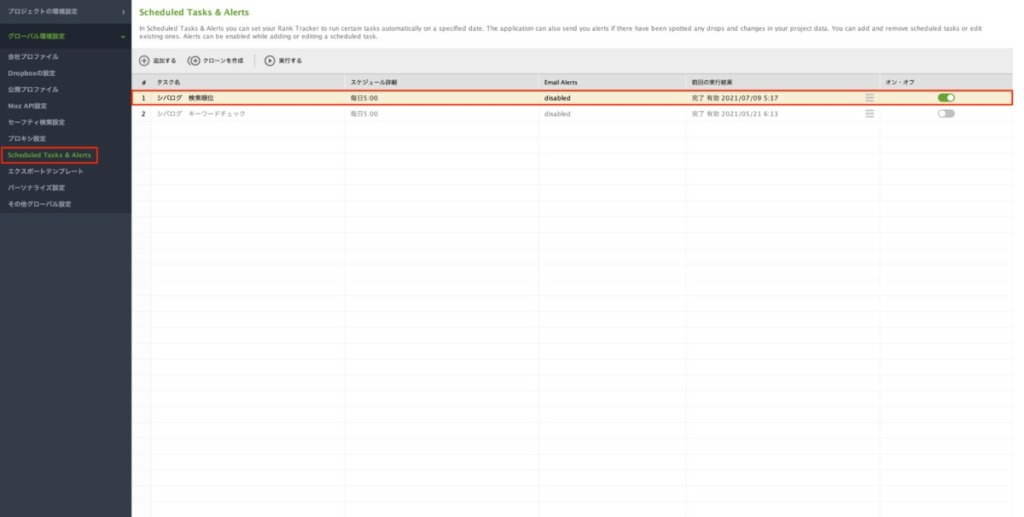
Task: Click the # column header
Action: tap(144, 82)
